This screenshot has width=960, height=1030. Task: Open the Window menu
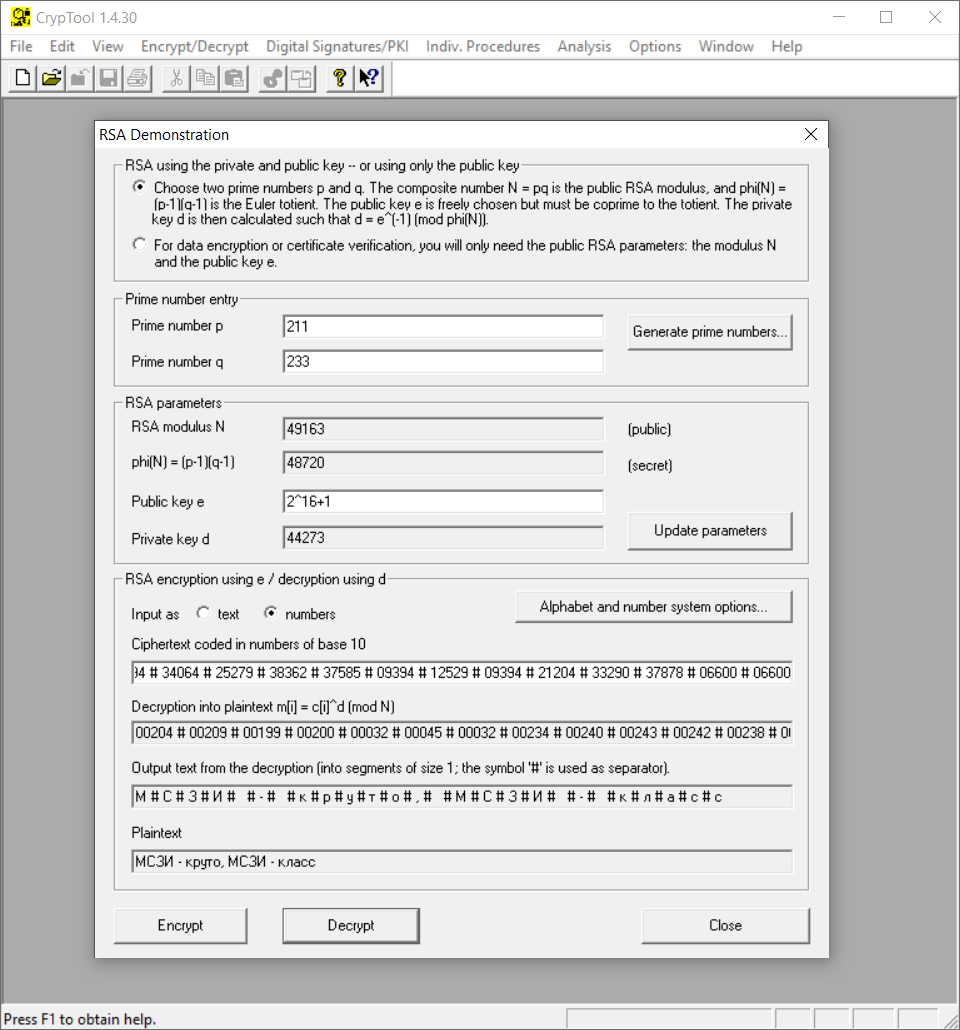[x=726, y=47]
